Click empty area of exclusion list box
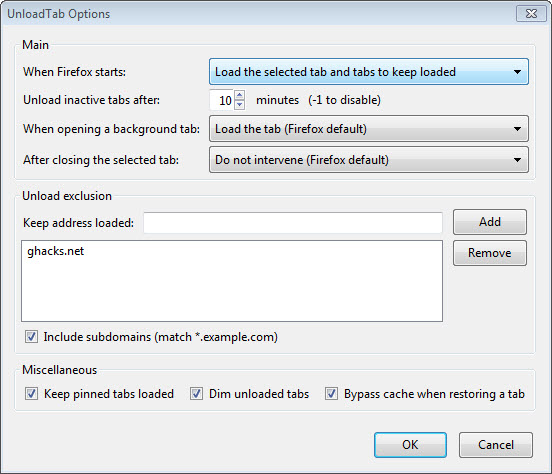Viewport: 552px width, 474px height. [x=232, y=292]
